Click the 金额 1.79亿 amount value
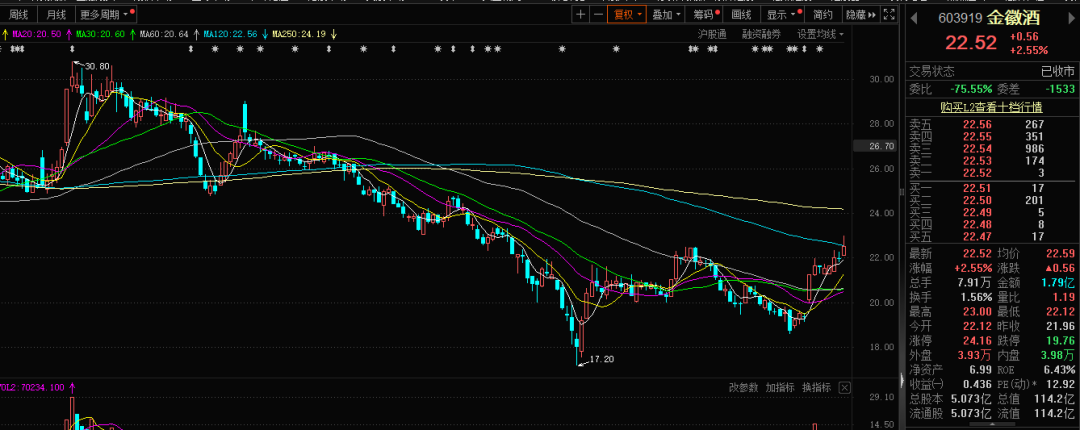 pos(1058,282)
